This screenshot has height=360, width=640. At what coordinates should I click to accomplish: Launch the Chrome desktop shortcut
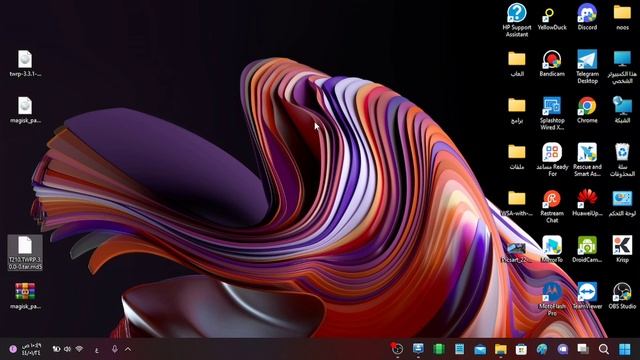(587, 109)
